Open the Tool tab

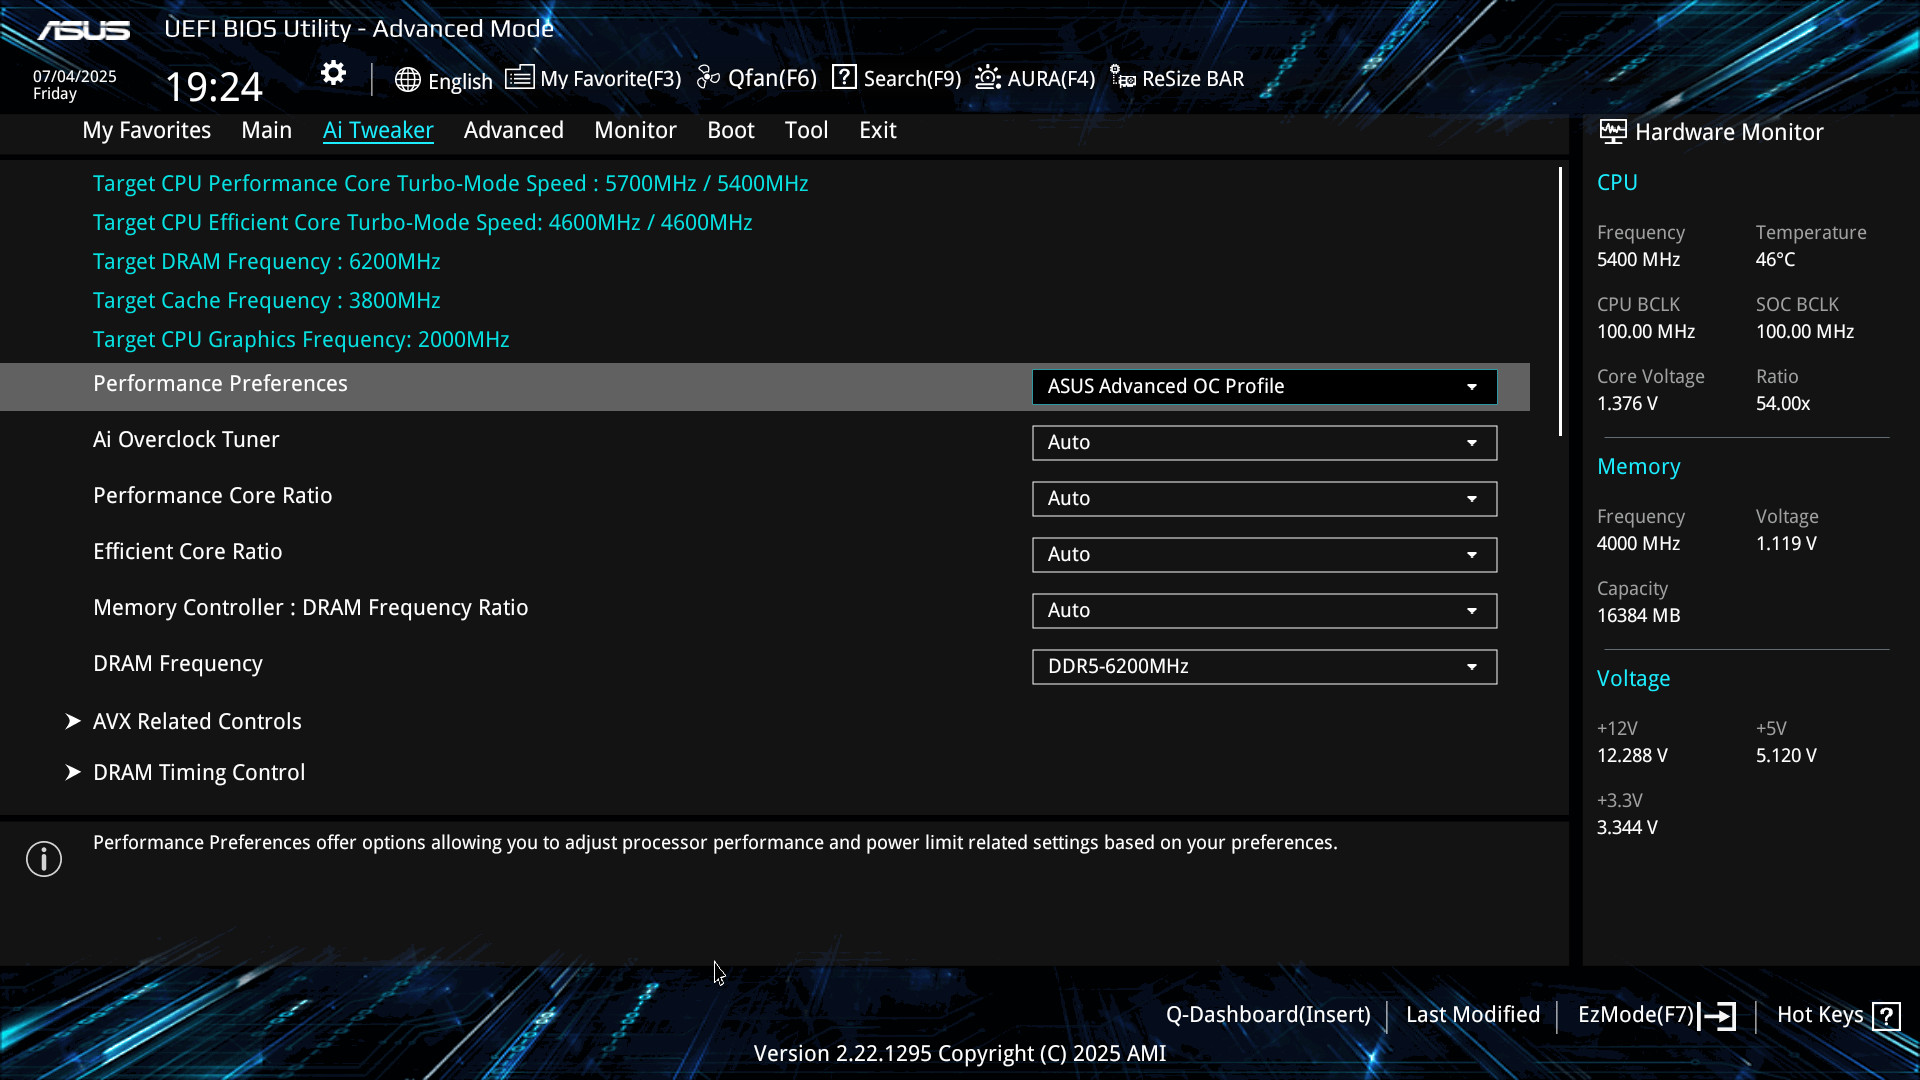(806, 130)
